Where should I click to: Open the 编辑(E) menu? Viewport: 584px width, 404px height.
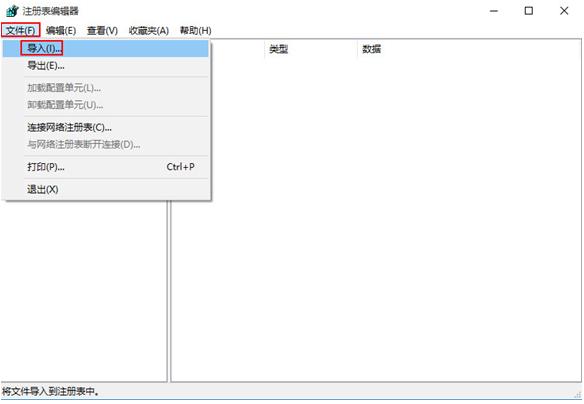(x=61, y=31)
